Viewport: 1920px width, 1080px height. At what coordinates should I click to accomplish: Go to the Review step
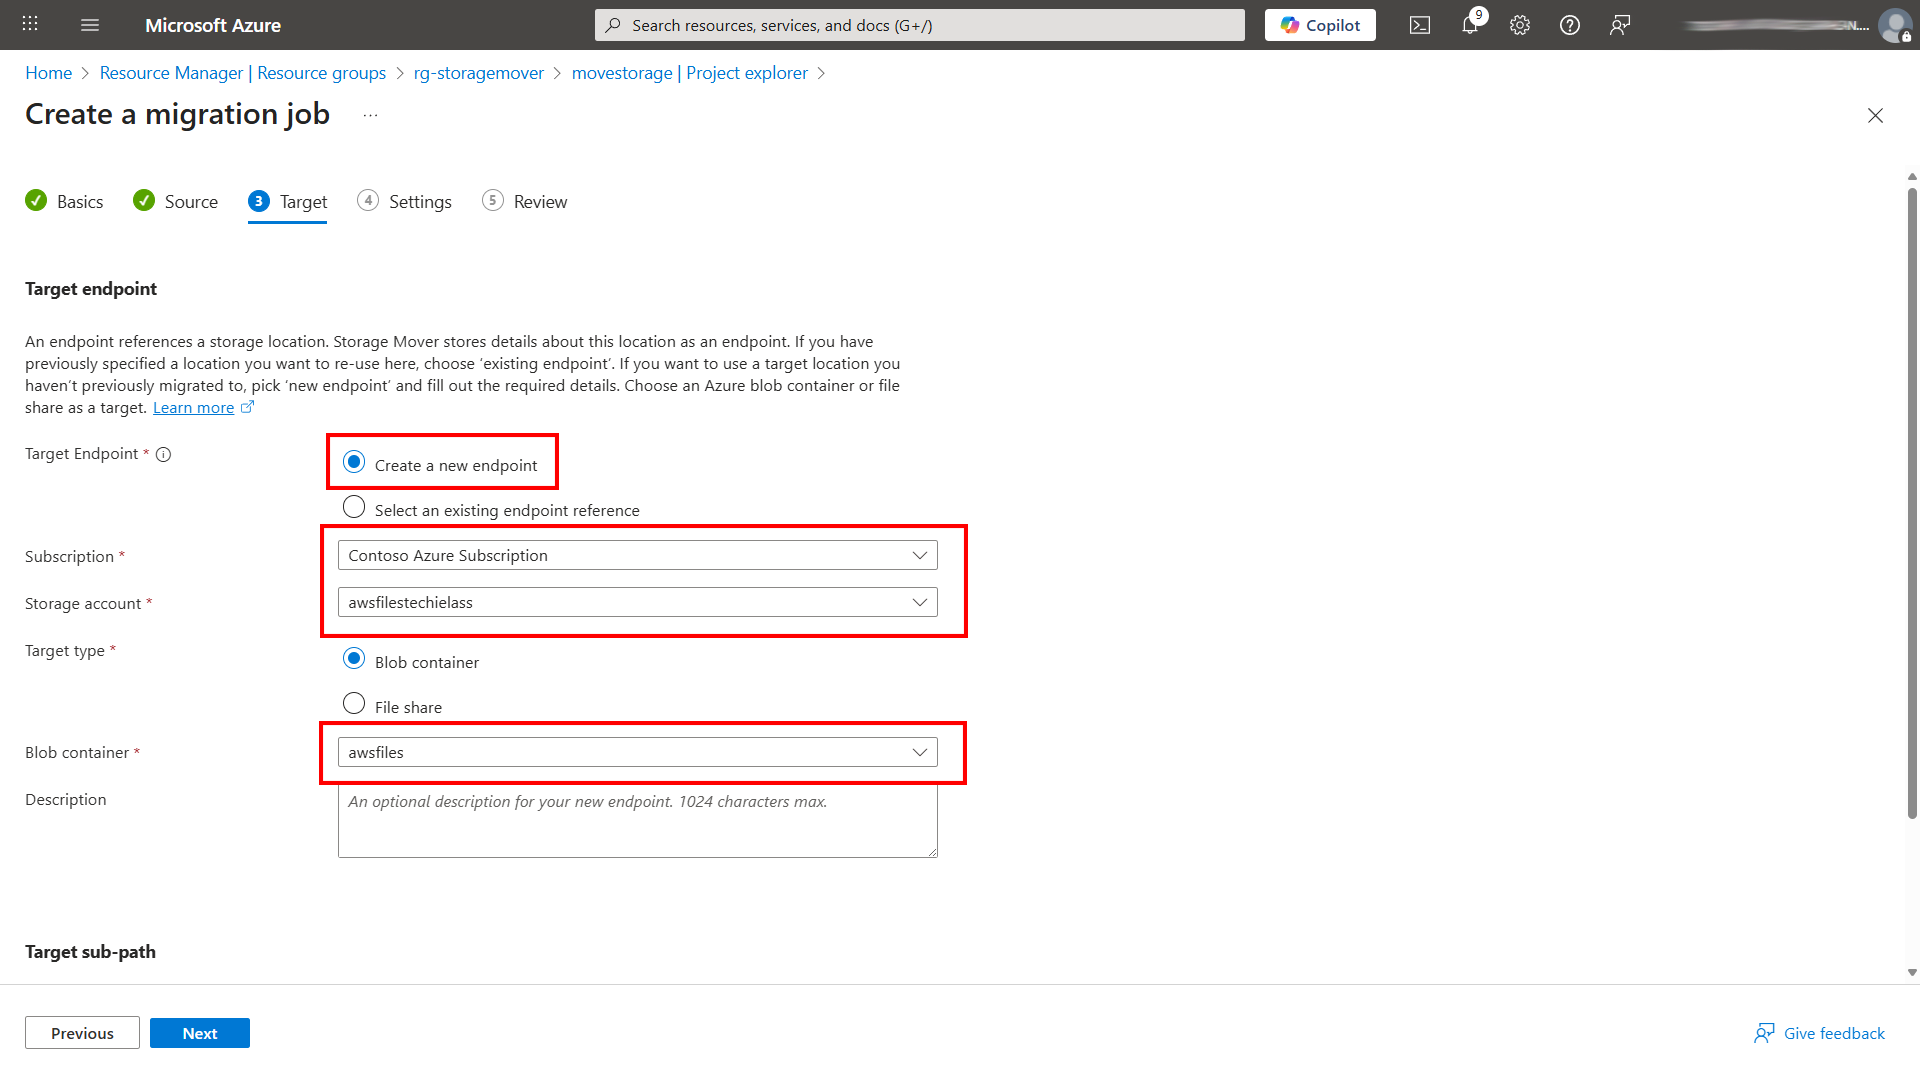[x=539, y=201]
